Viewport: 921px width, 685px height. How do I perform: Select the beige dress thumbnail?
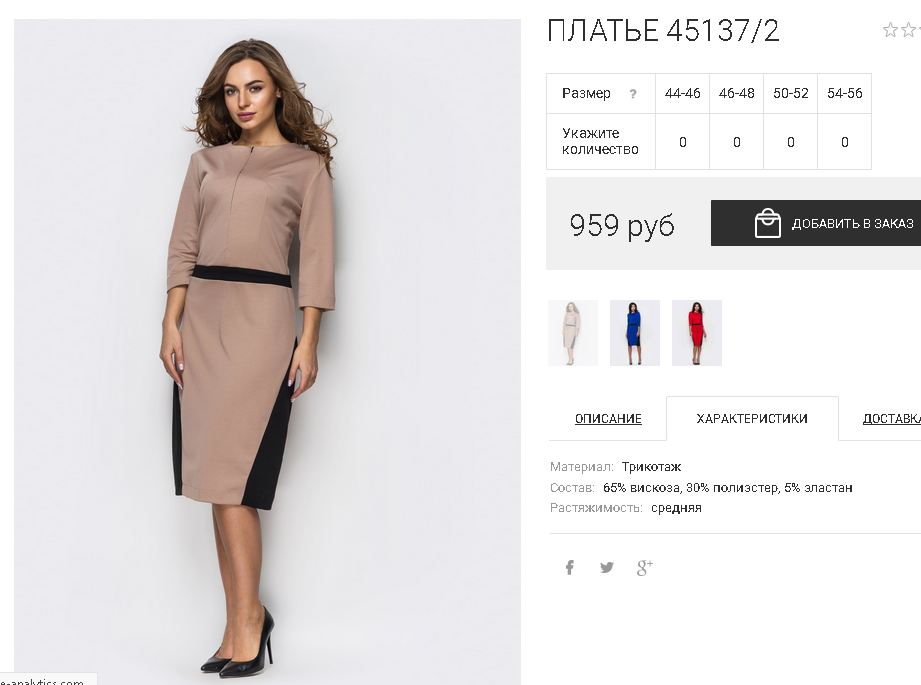point(573,333)
